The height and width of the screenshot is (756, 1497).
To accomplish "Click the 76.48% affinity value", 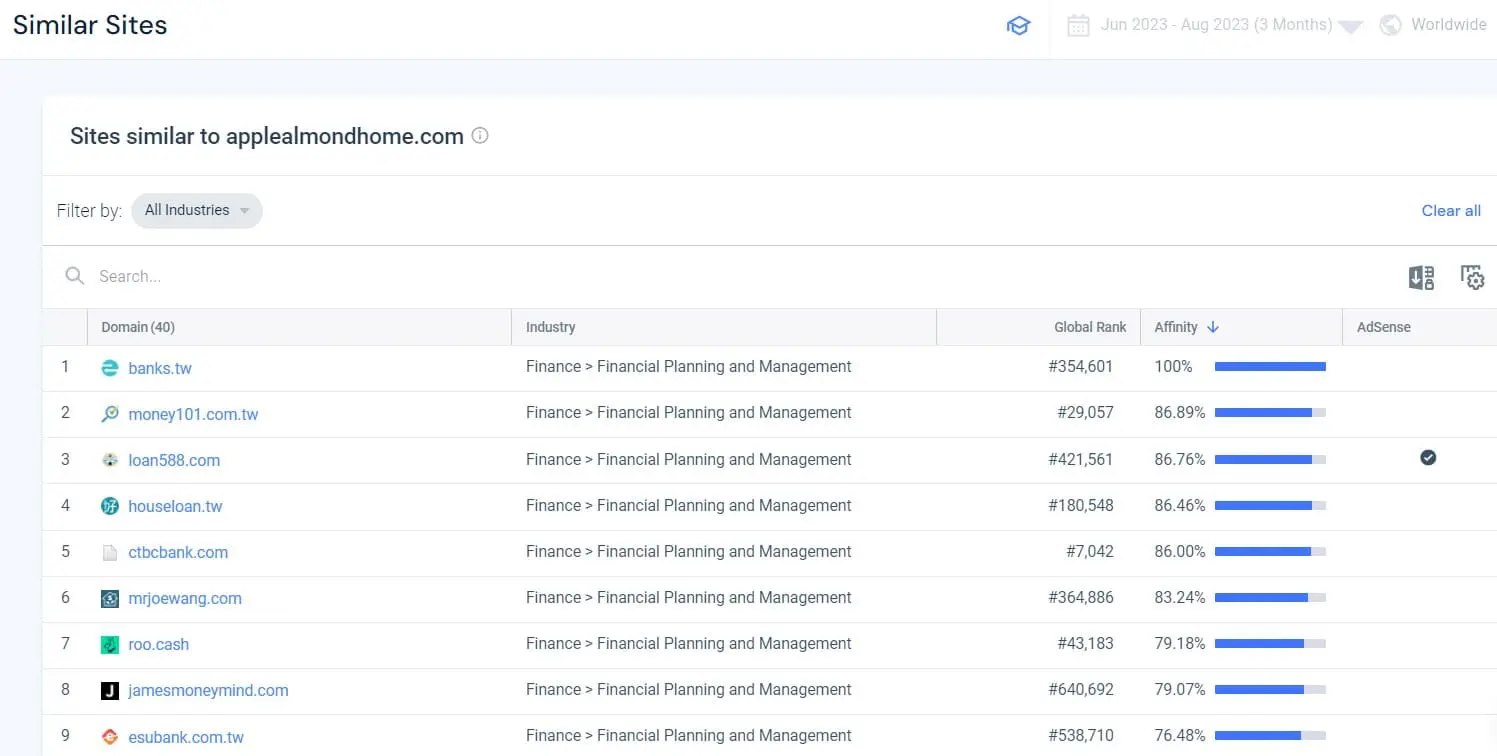I will coord(1180,735).
